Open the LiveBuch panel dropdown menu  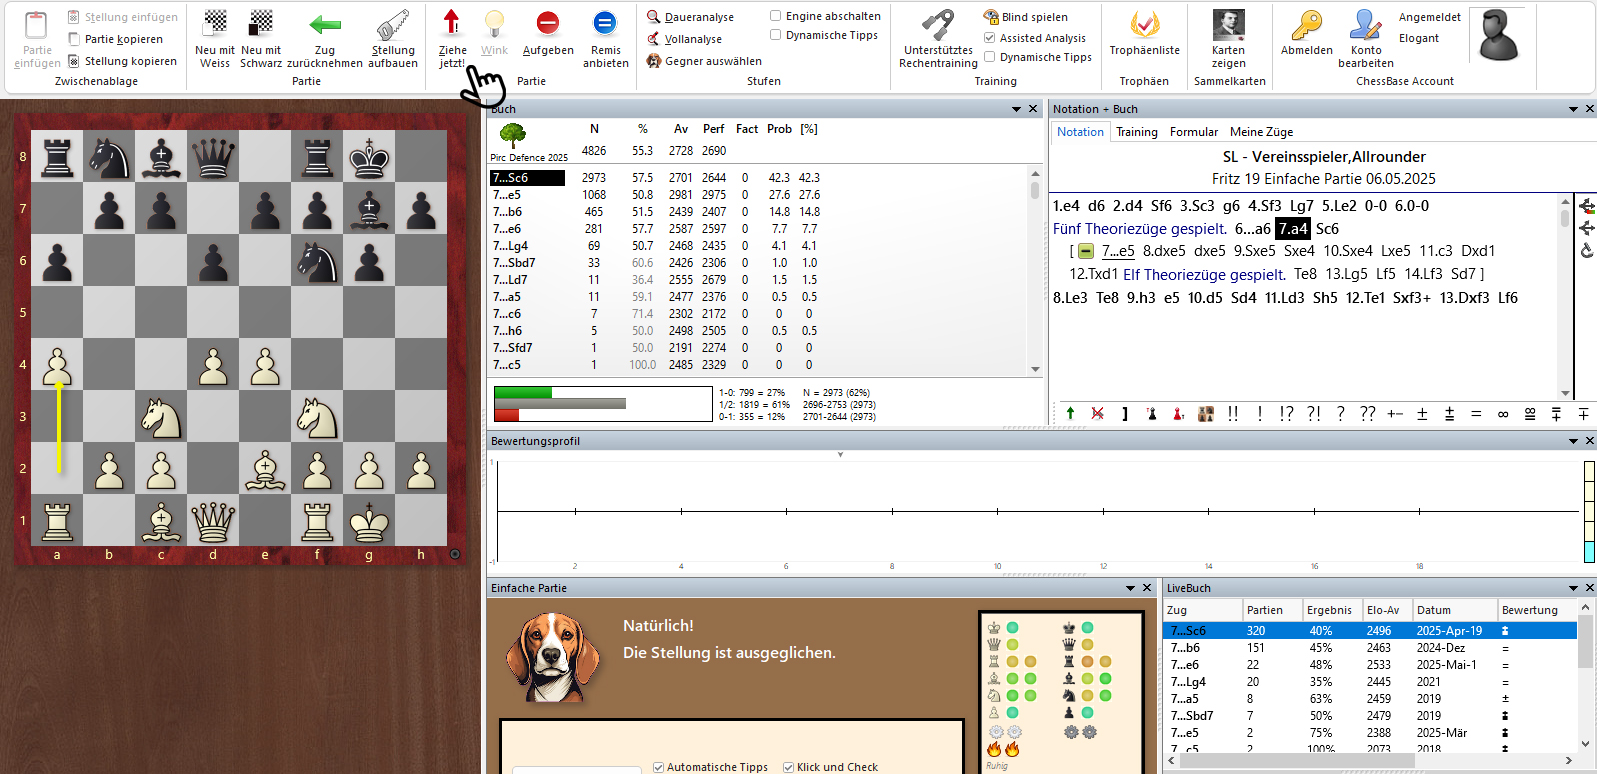1573,588
